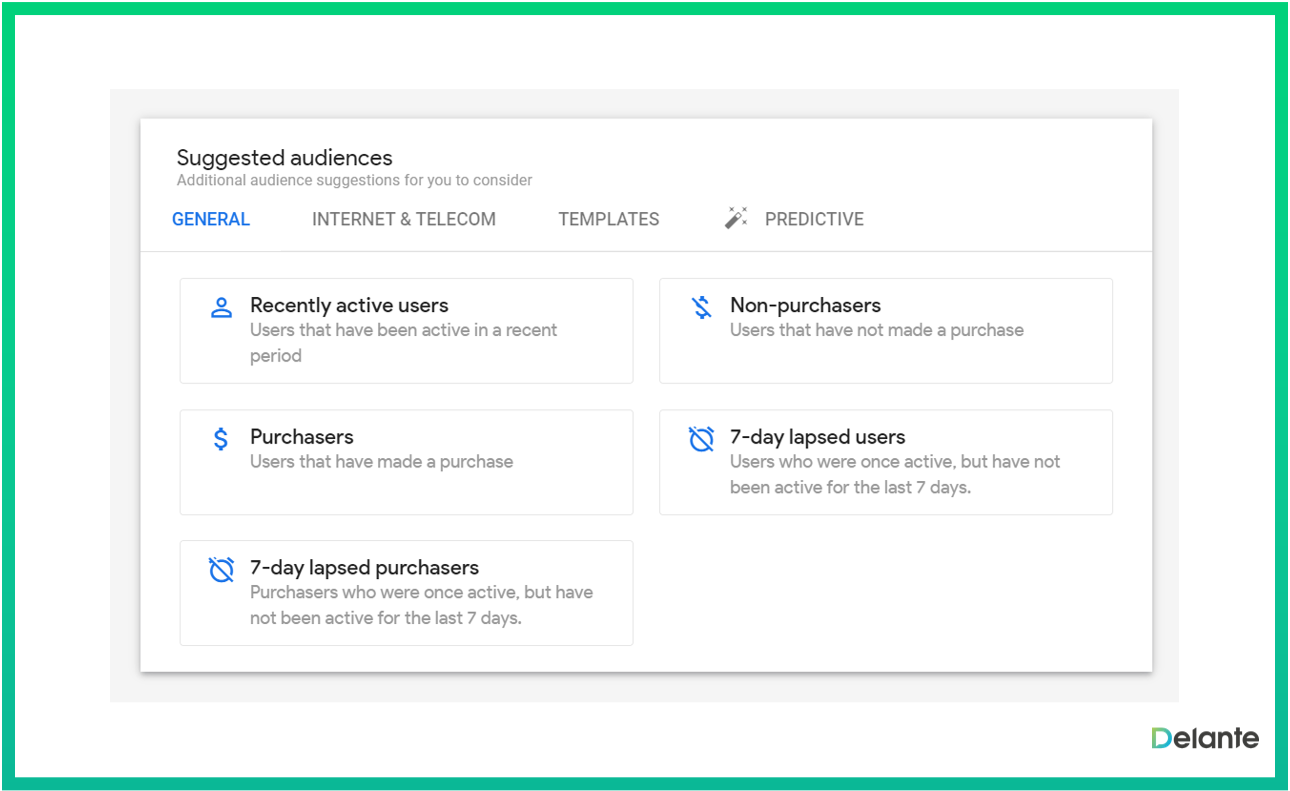Go to the Predictive tab label
The width and height of the screenshot is (1290, 791).
(x=814, y=219)
